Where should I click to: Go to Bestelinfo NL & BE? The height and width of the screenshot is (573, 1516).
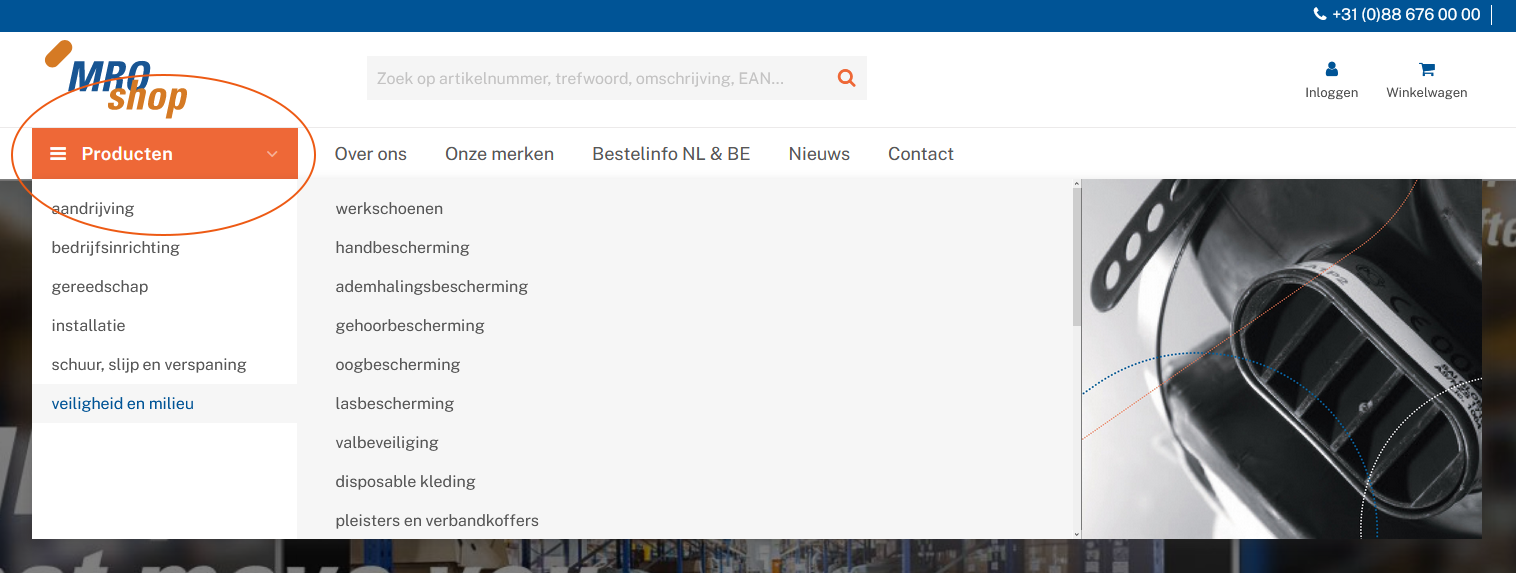pyautogui.click(x=671, y=154)
